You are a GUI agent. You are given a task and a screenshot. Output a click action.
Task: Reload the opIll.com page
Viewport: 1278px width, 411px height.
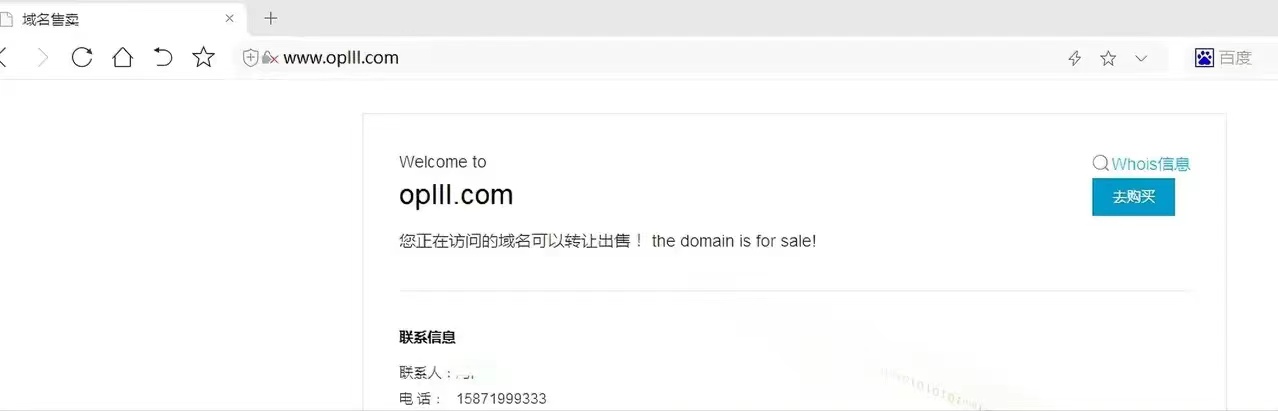click(82, 58)
